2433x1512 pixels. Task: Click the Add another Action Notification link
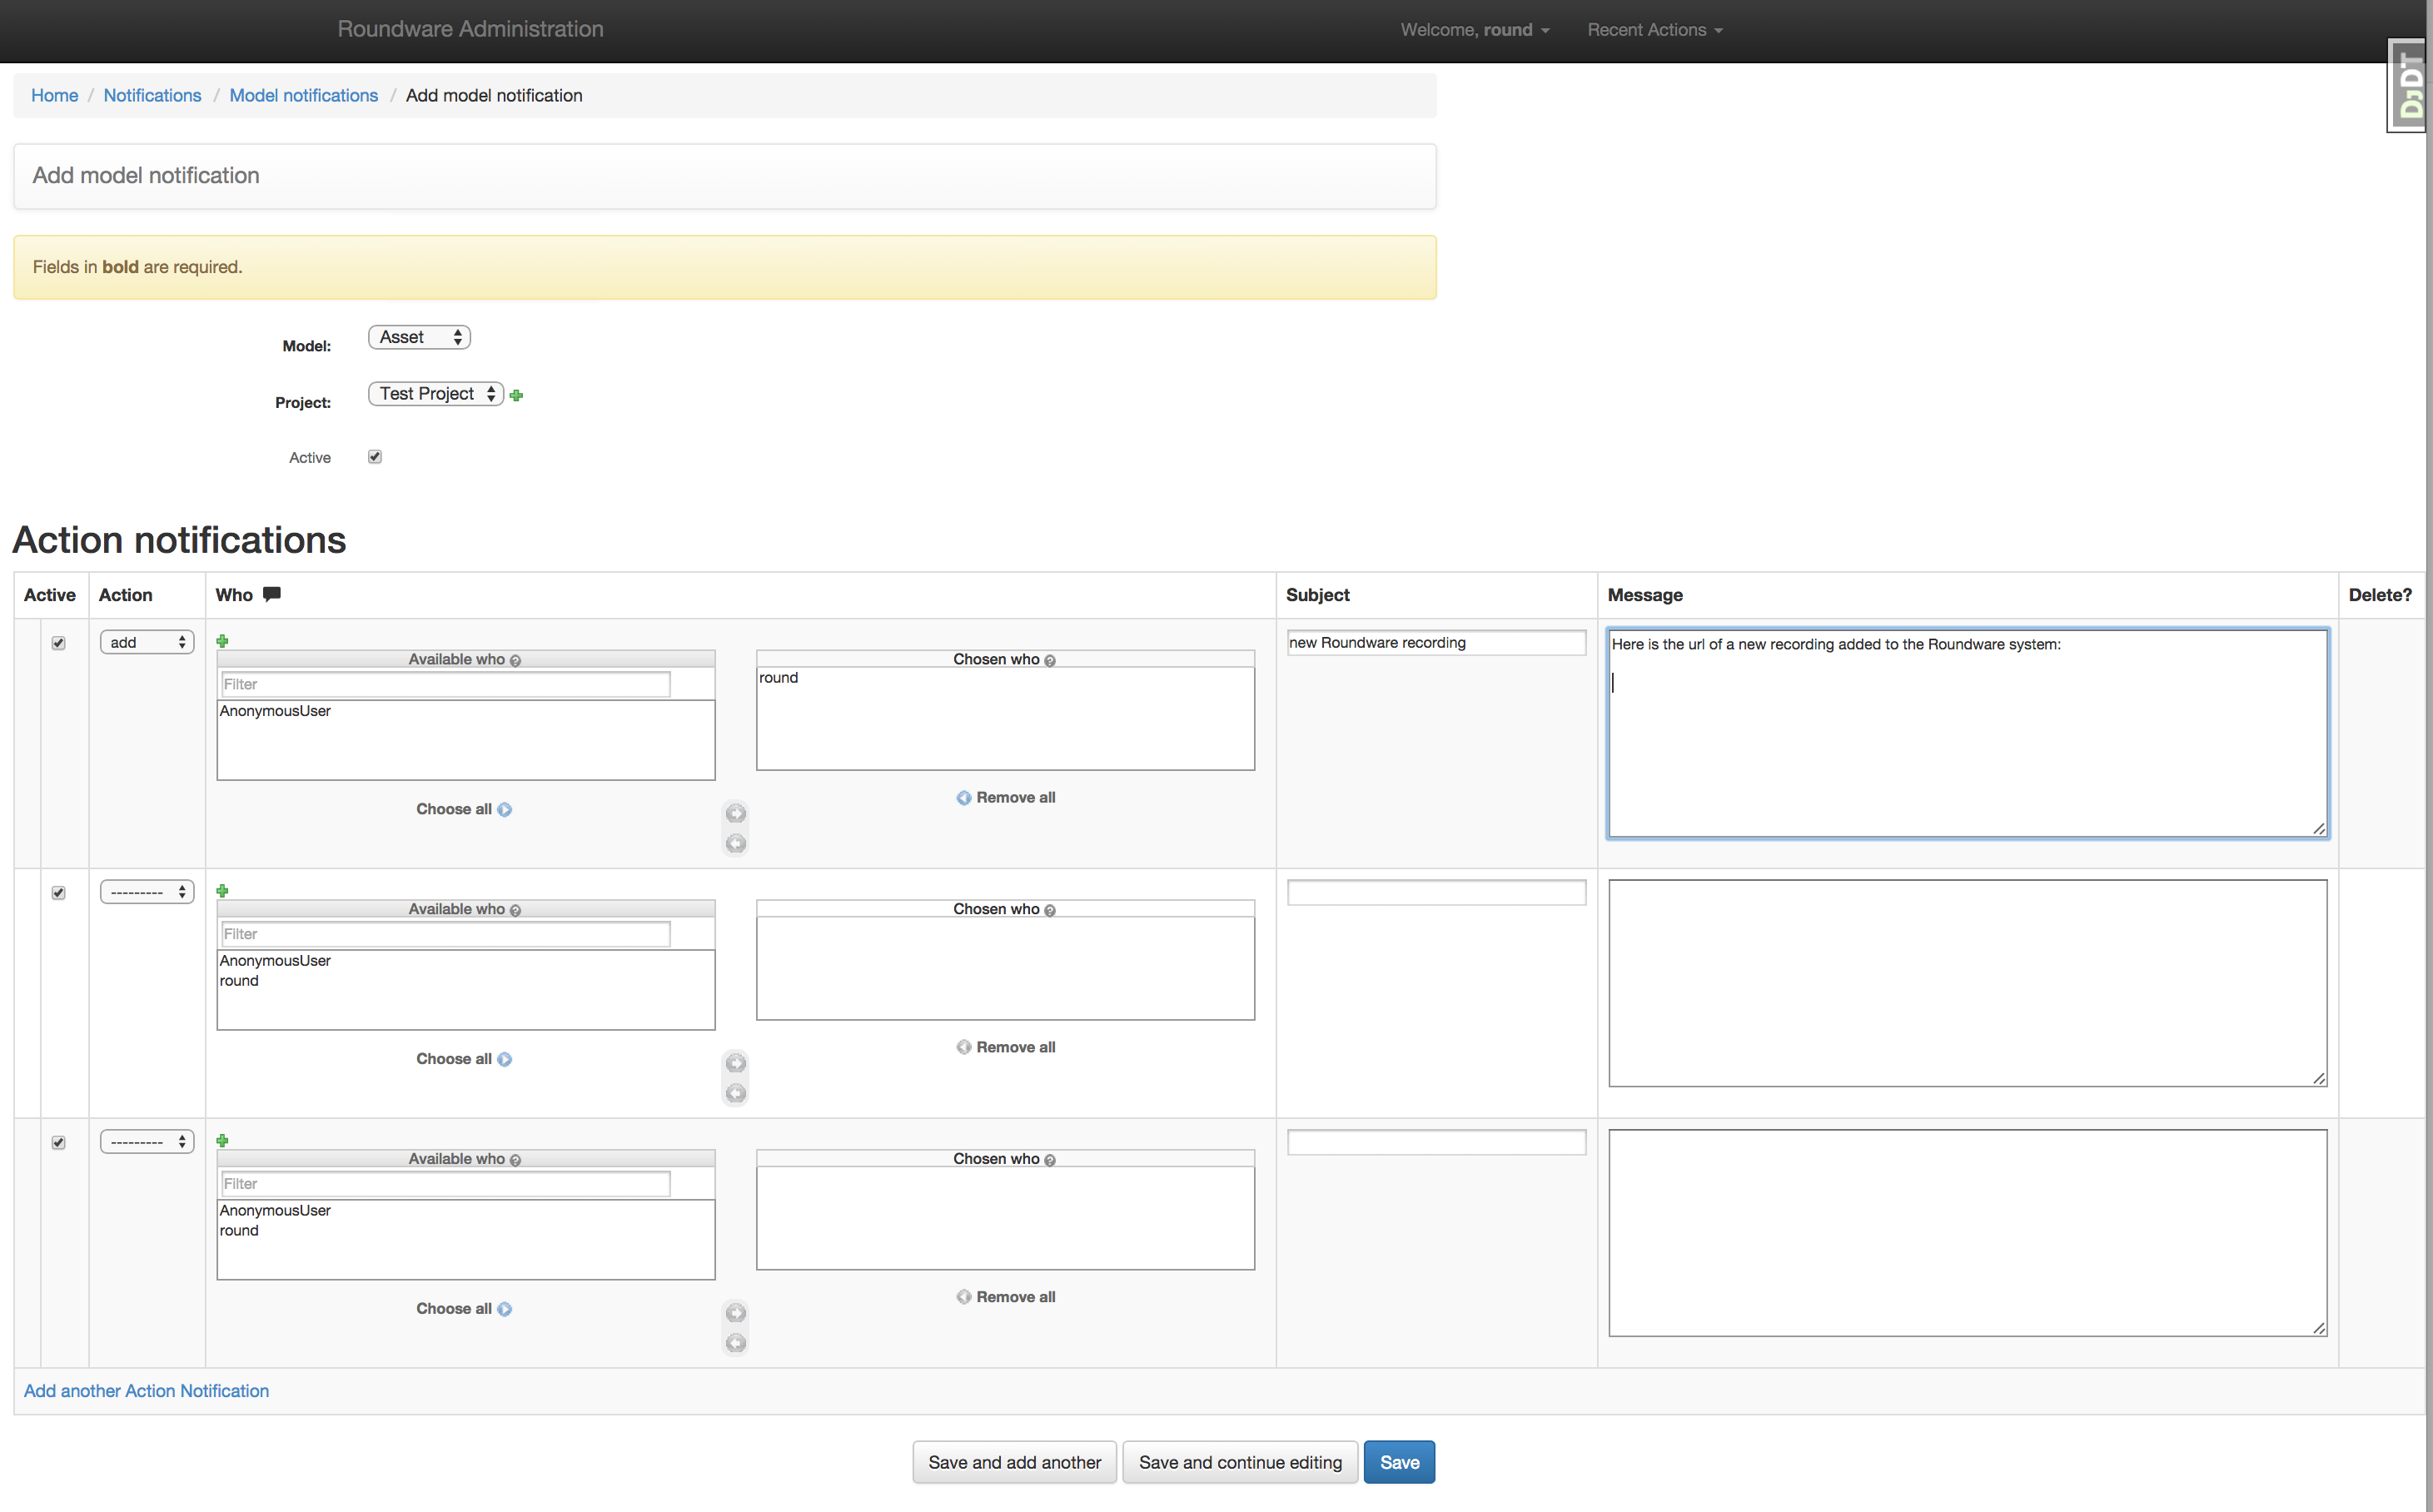147,1390
